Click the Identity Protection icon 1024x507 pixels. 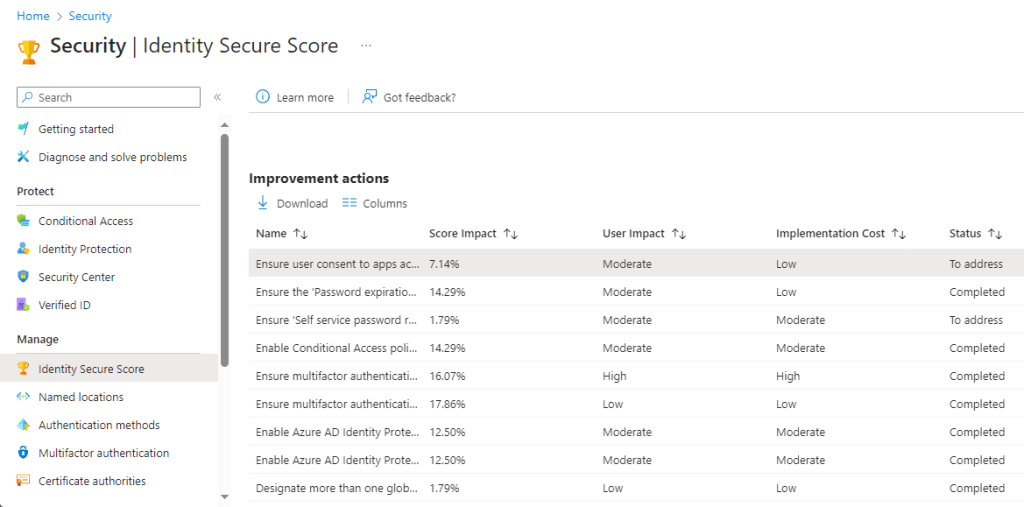click(24, 249)
